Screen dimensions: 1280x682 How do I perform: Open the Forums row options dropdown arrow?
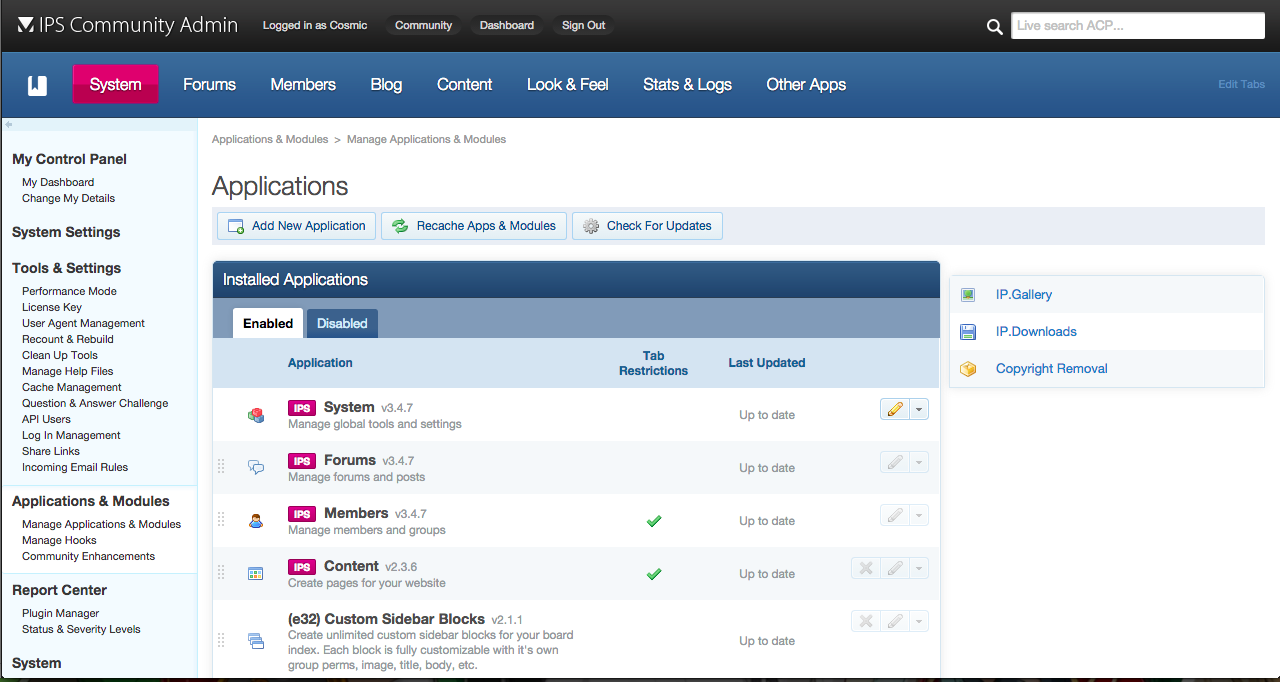click(919, 461)
